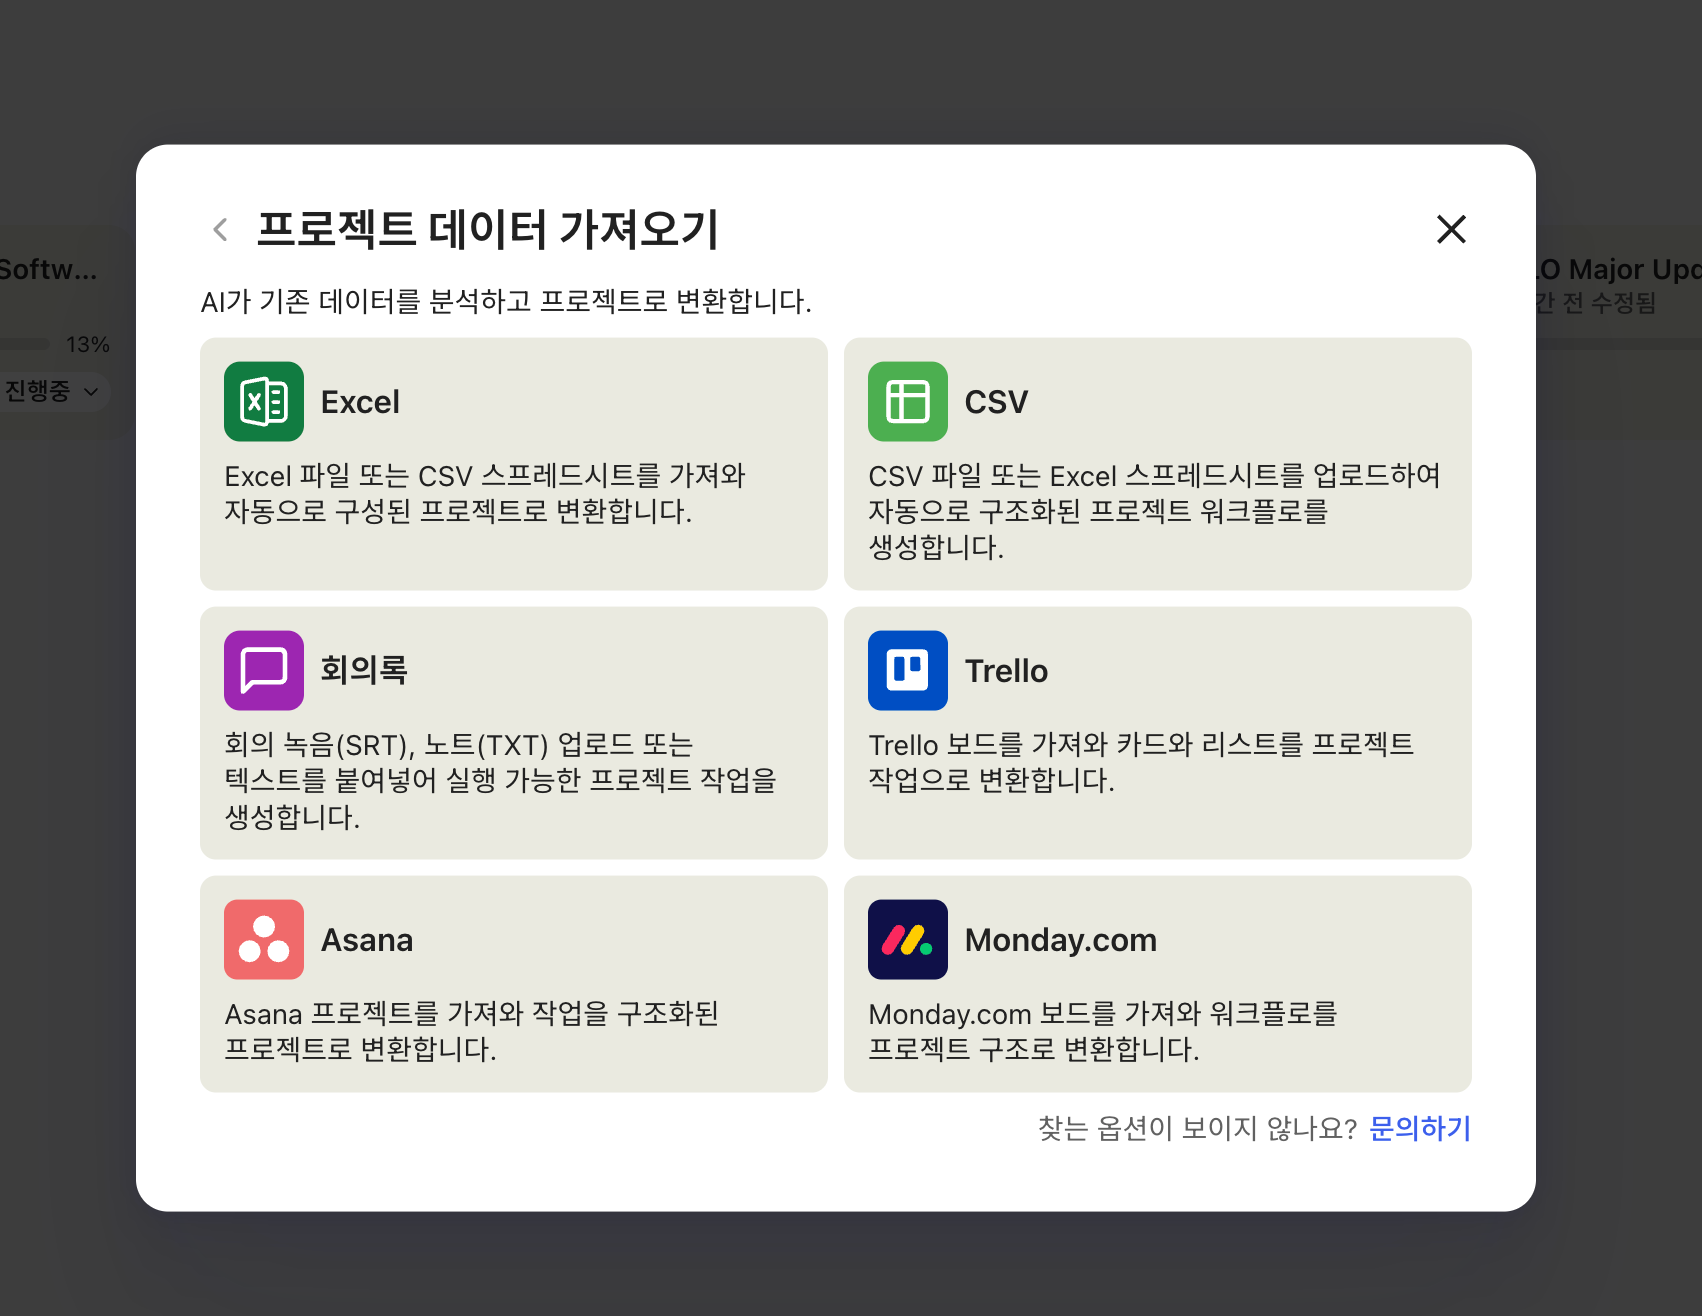This screenshot has width=1702, height=1316.
Task: Click the green Excel spreadsheet icon
Action: [x=264, y=401]
